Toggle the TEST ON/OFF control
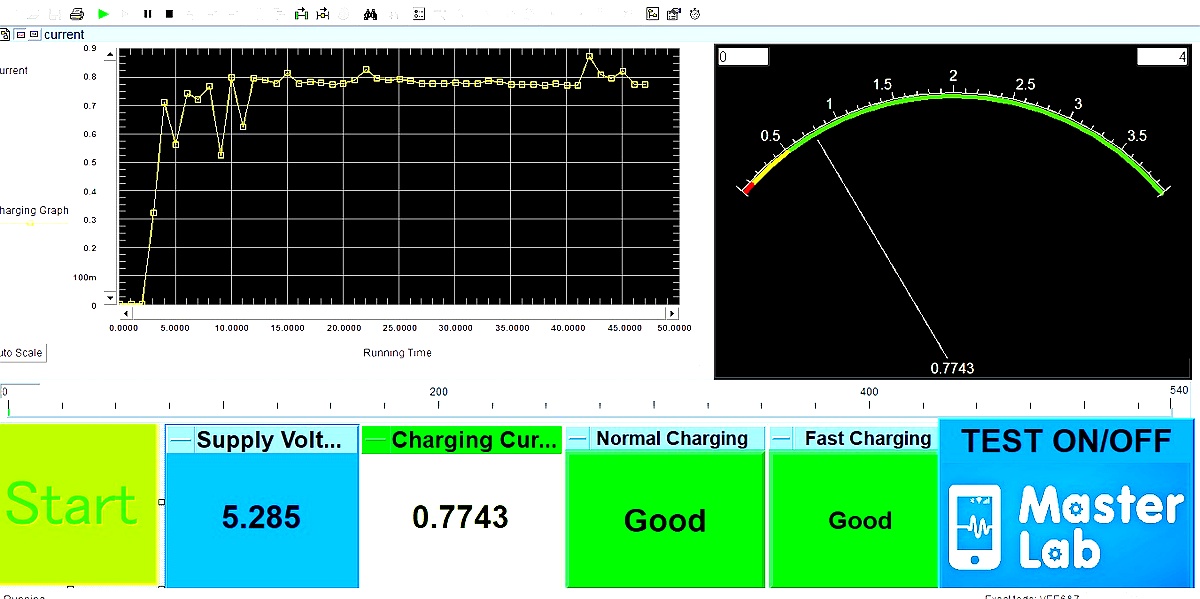The height and width of the screenshot is (599, 1200). coord(1066,440)
